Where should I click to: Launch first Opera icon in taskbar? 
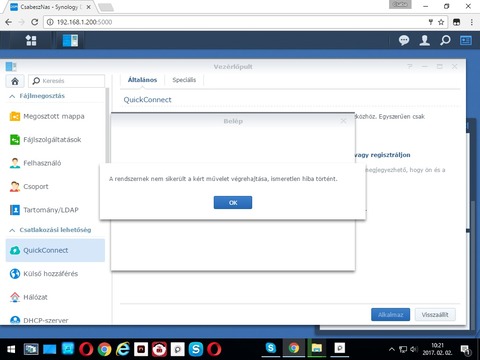86,349
